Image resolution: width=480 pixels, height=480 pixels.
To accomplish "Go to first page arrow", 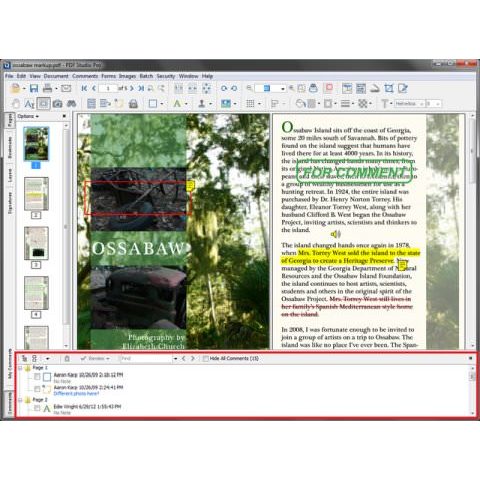I will click(x=84, y=88).
